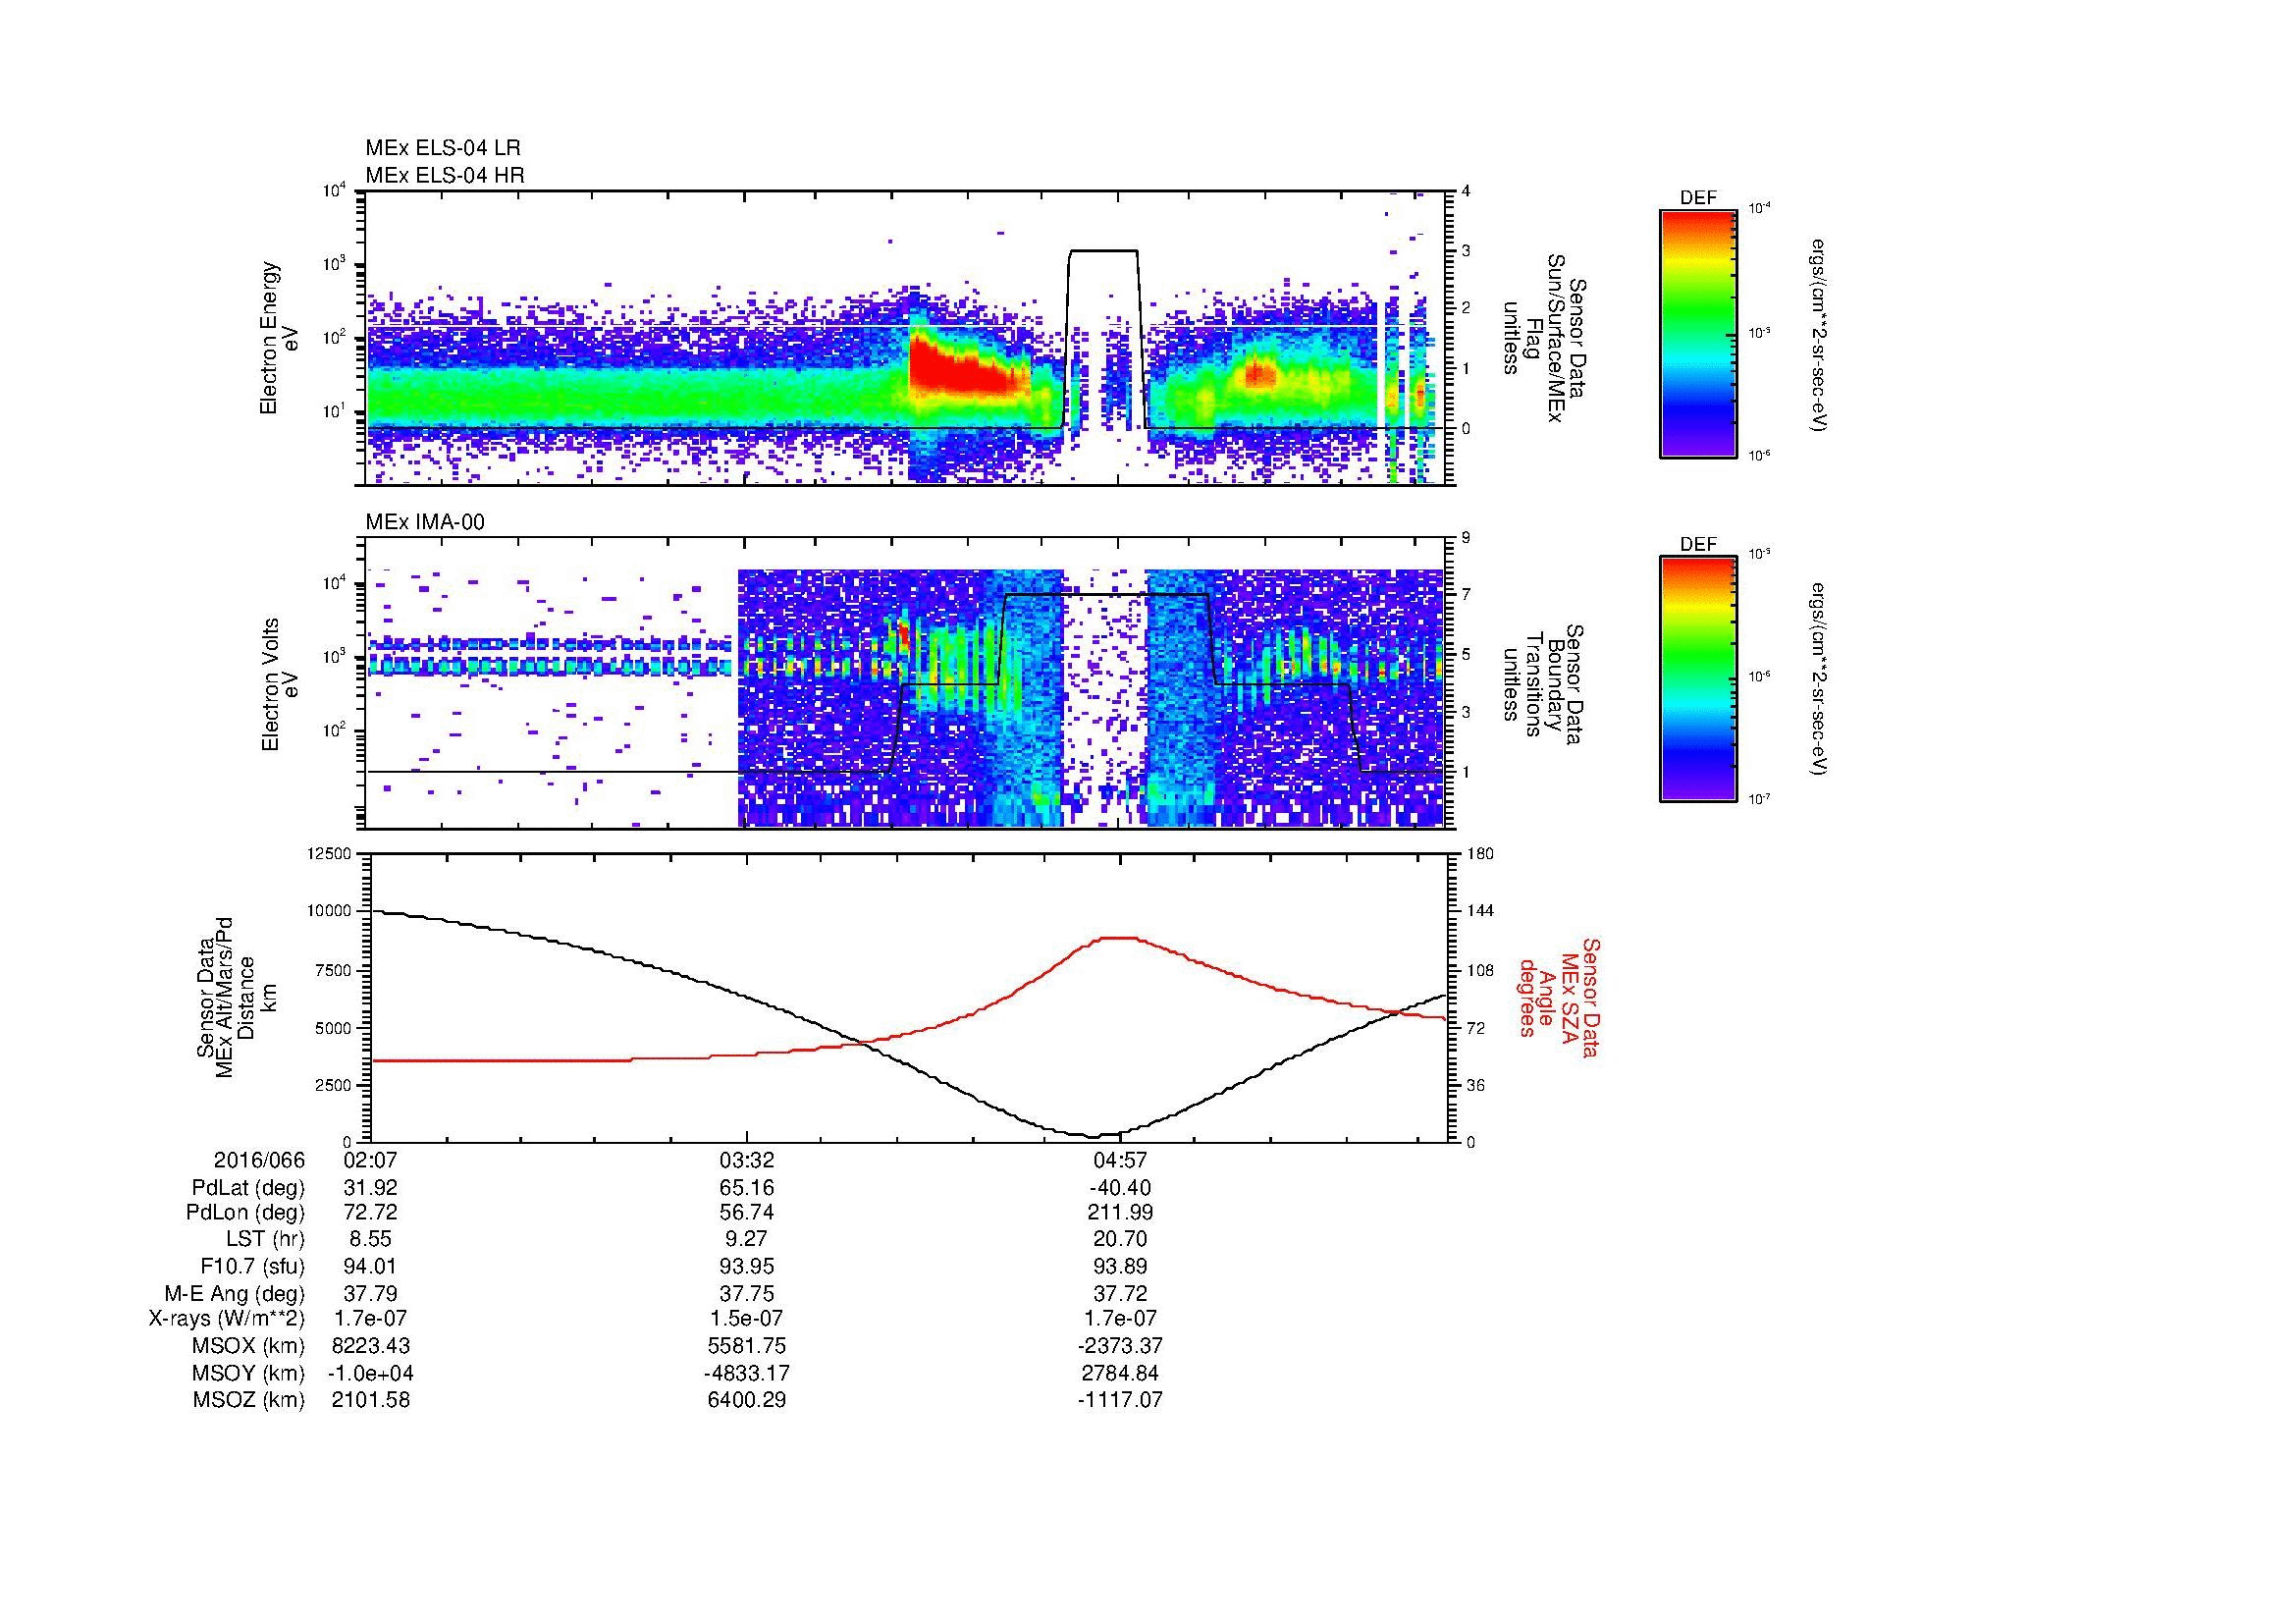This screenshot has height=1623, width=2296.
Task: Click the MSOY value -4833.17
Action: (746, 1373)
